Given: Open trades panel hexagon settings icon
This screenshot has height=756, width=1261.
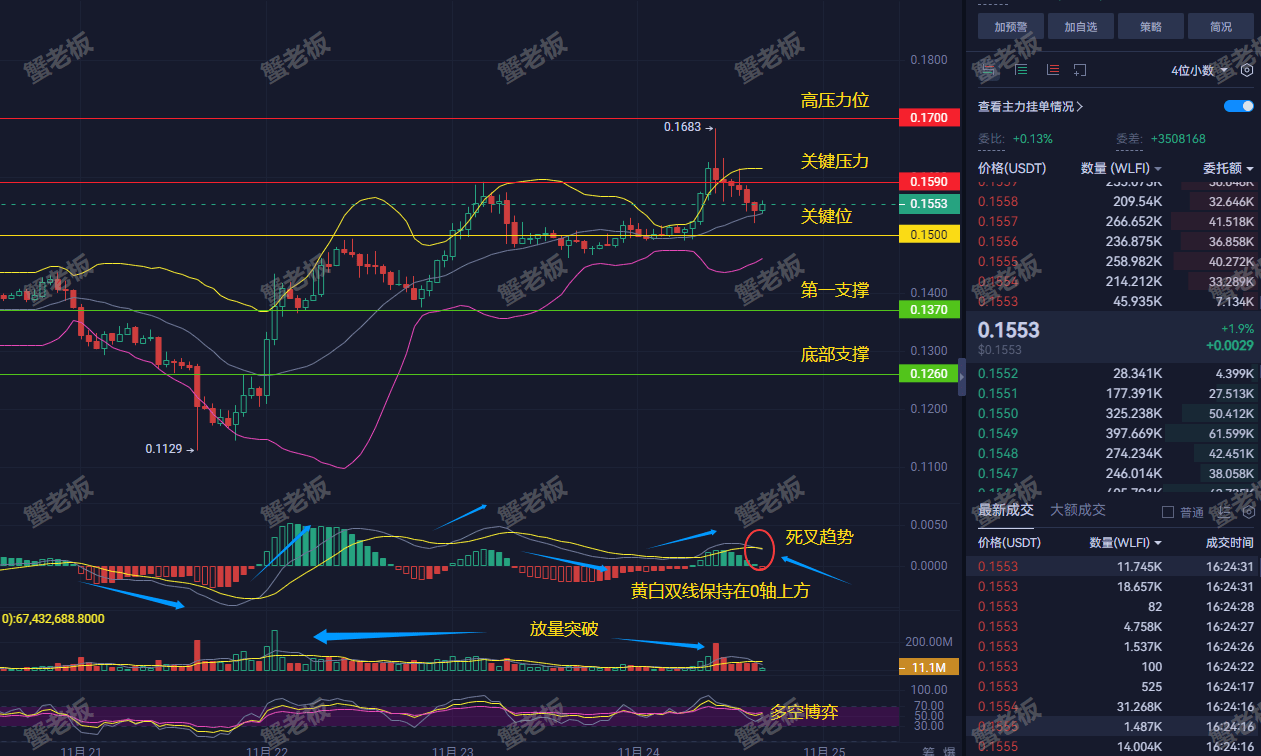Looking at the screenshot, I should pyautogui.click(x=1248, y=512).
